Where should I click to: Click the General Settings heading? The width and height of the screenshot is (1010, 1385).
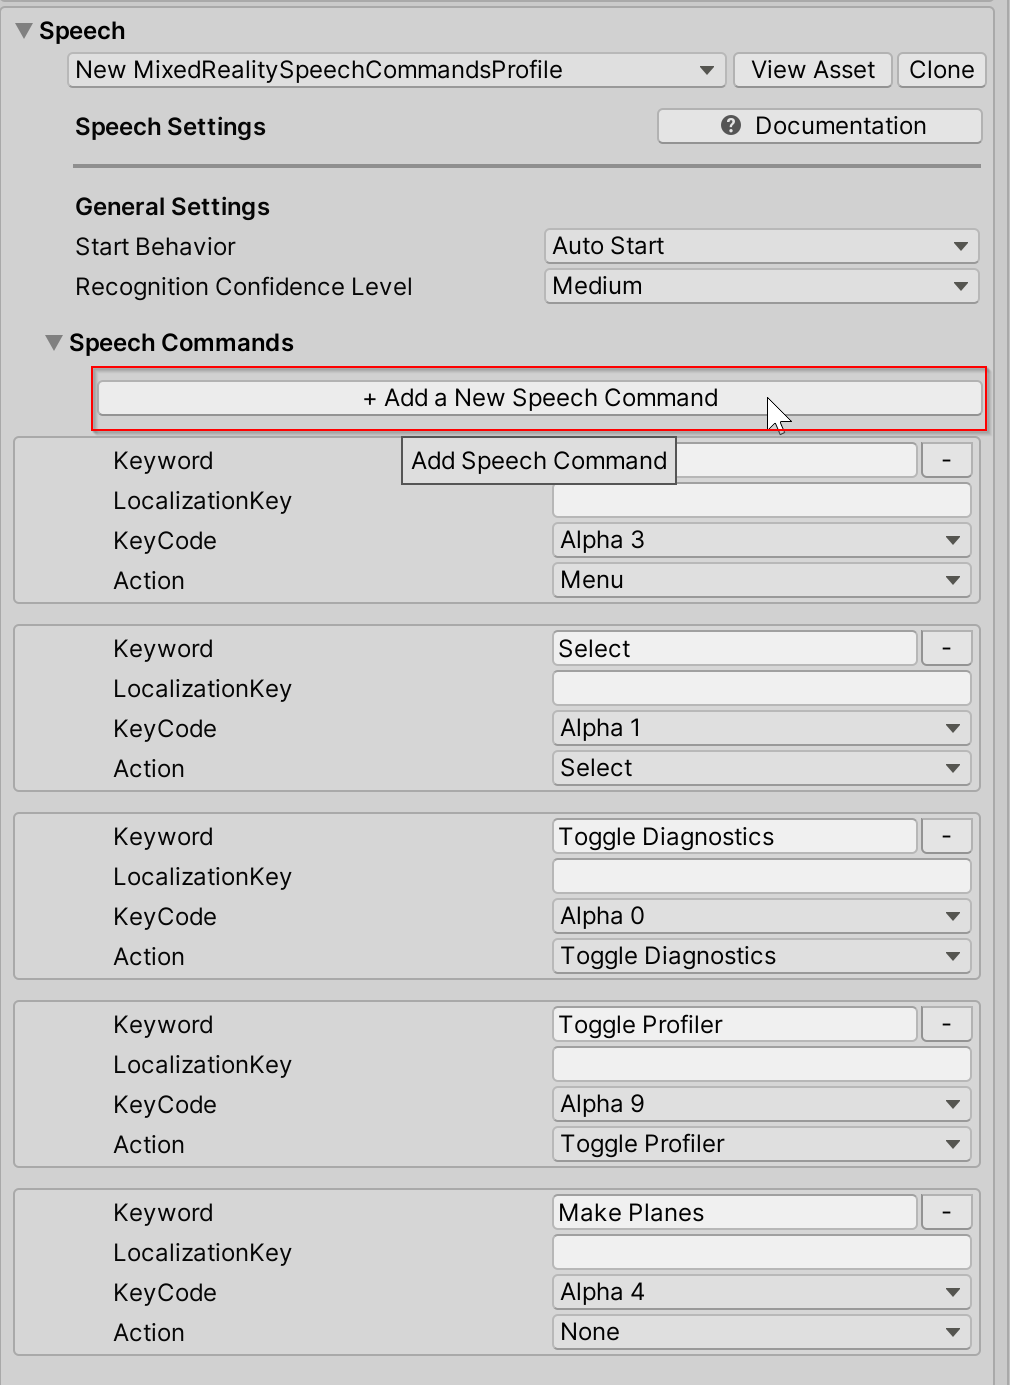(173, 207)
